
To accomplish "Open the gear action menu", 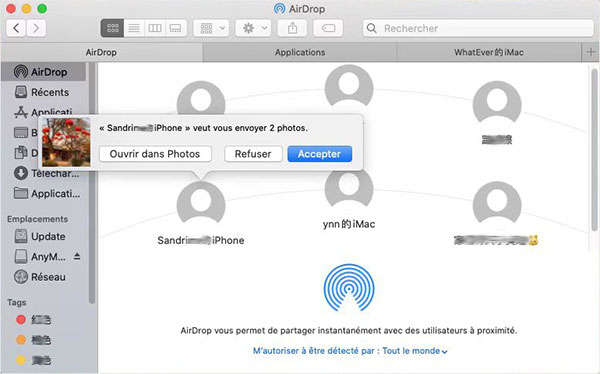I will pyautogui.click(x=253, y=28).
